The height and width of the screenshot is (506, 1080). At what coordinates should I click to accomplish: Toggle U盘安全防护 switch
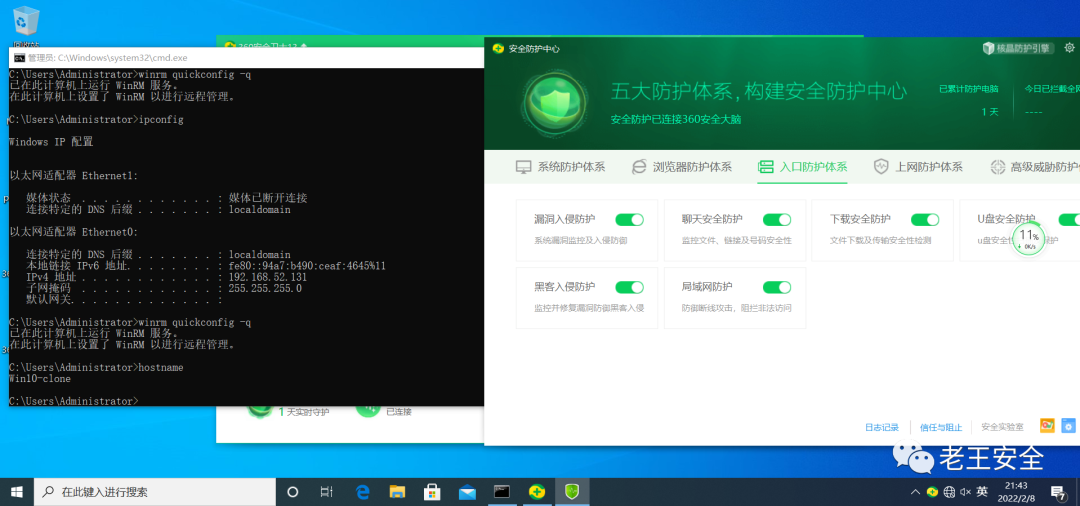coord(1069,220)
